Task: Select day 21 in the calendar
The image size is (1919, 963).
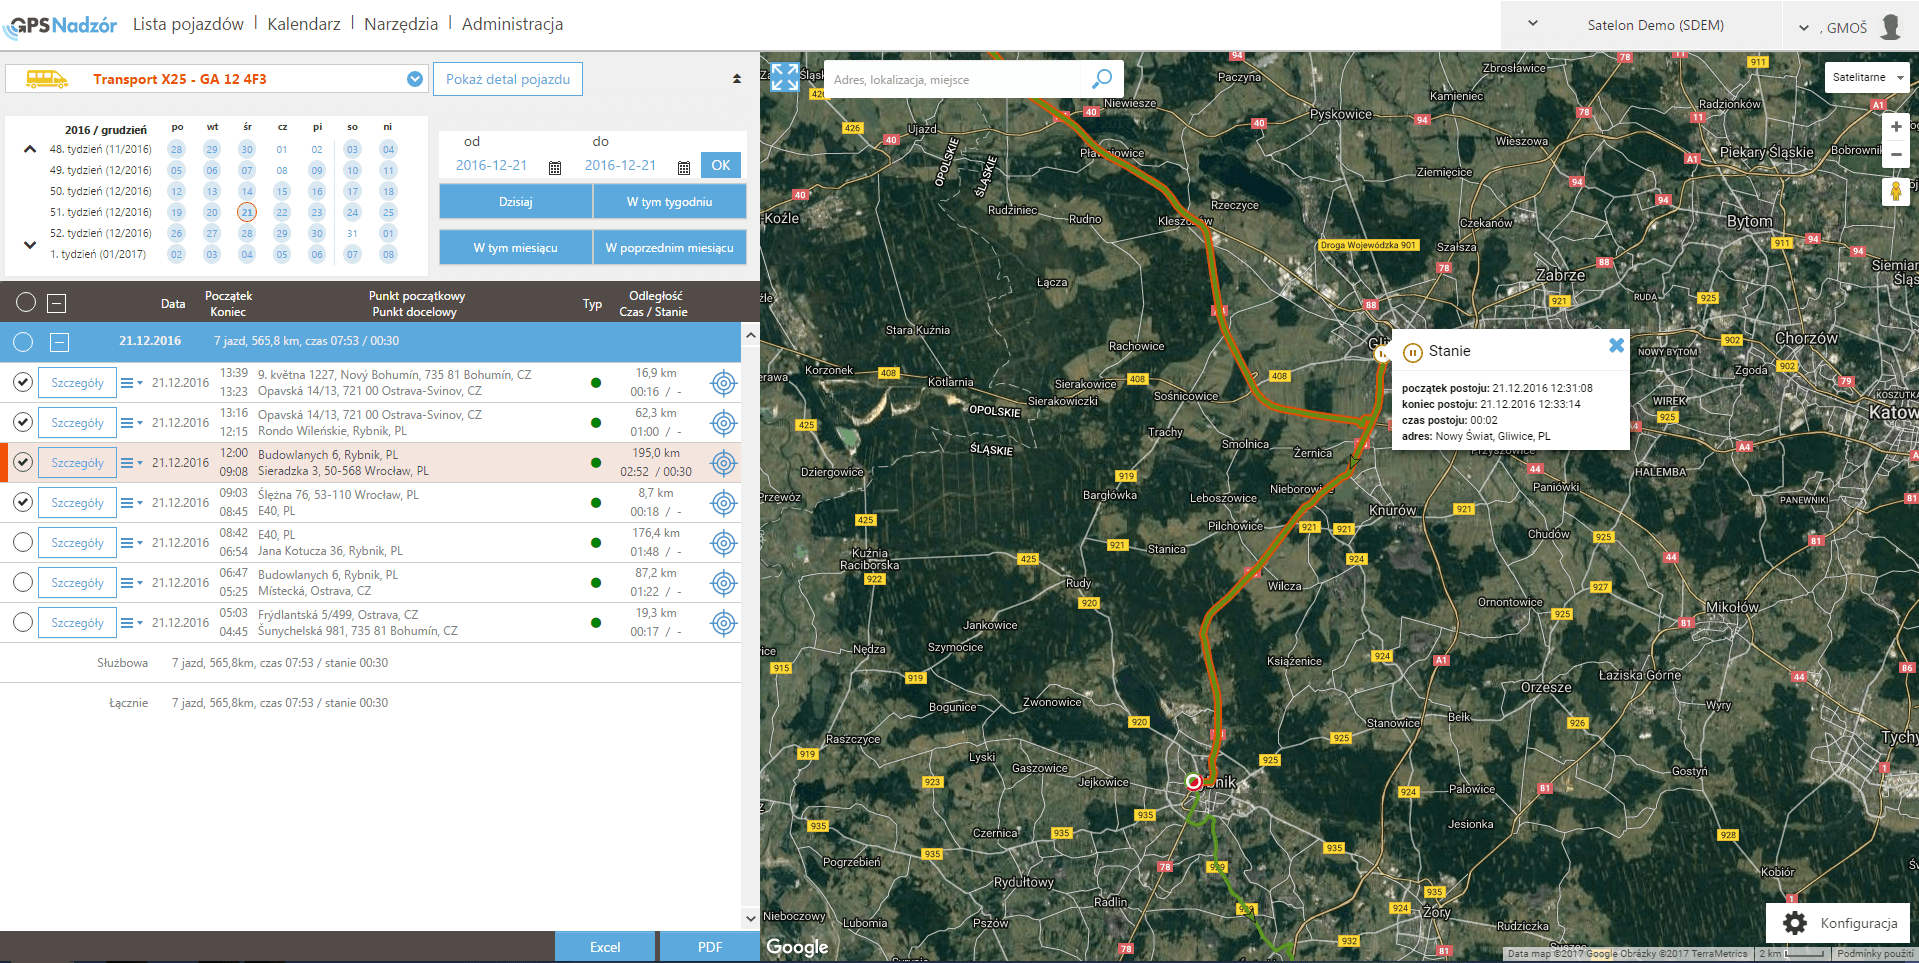Action: (x=247, y=212)
